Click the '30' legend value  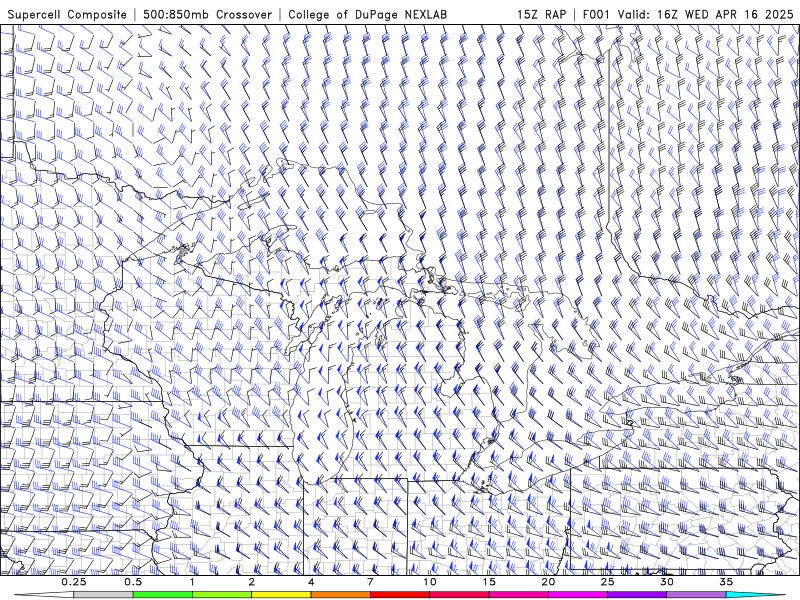[x=667, y=582]
